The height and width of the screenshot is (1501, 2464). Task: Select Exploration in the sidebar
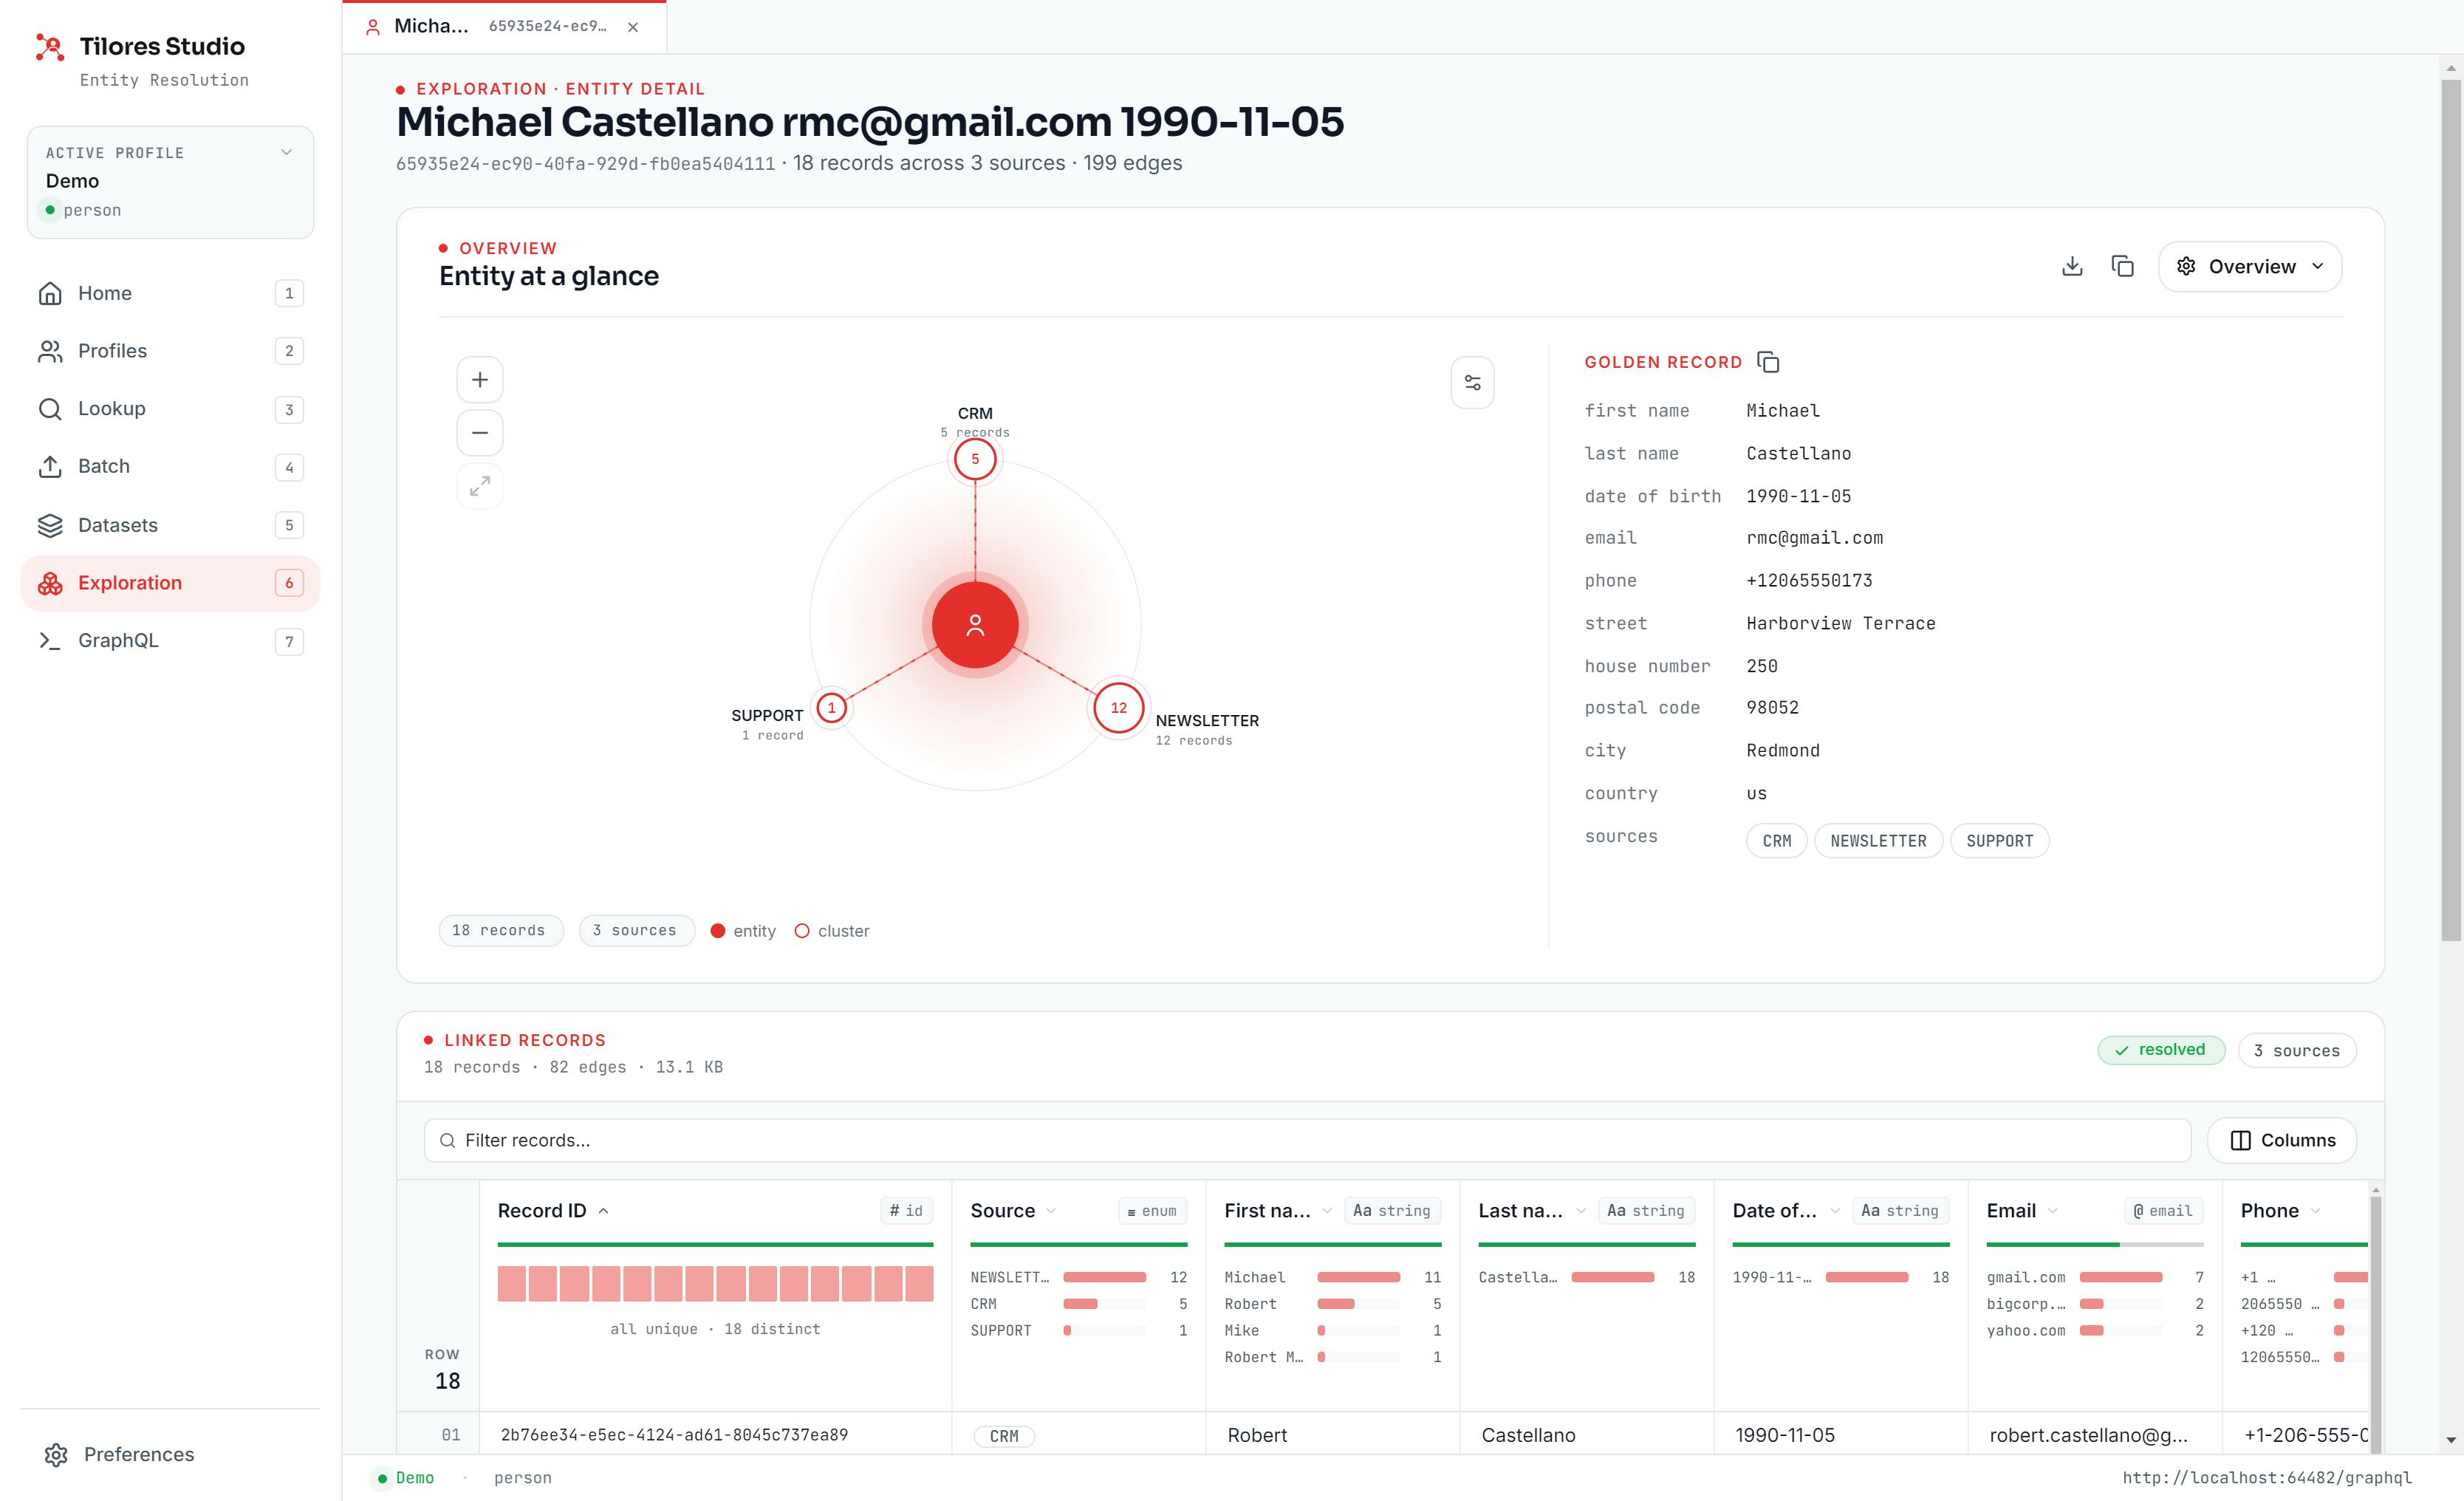click(170, 583)
